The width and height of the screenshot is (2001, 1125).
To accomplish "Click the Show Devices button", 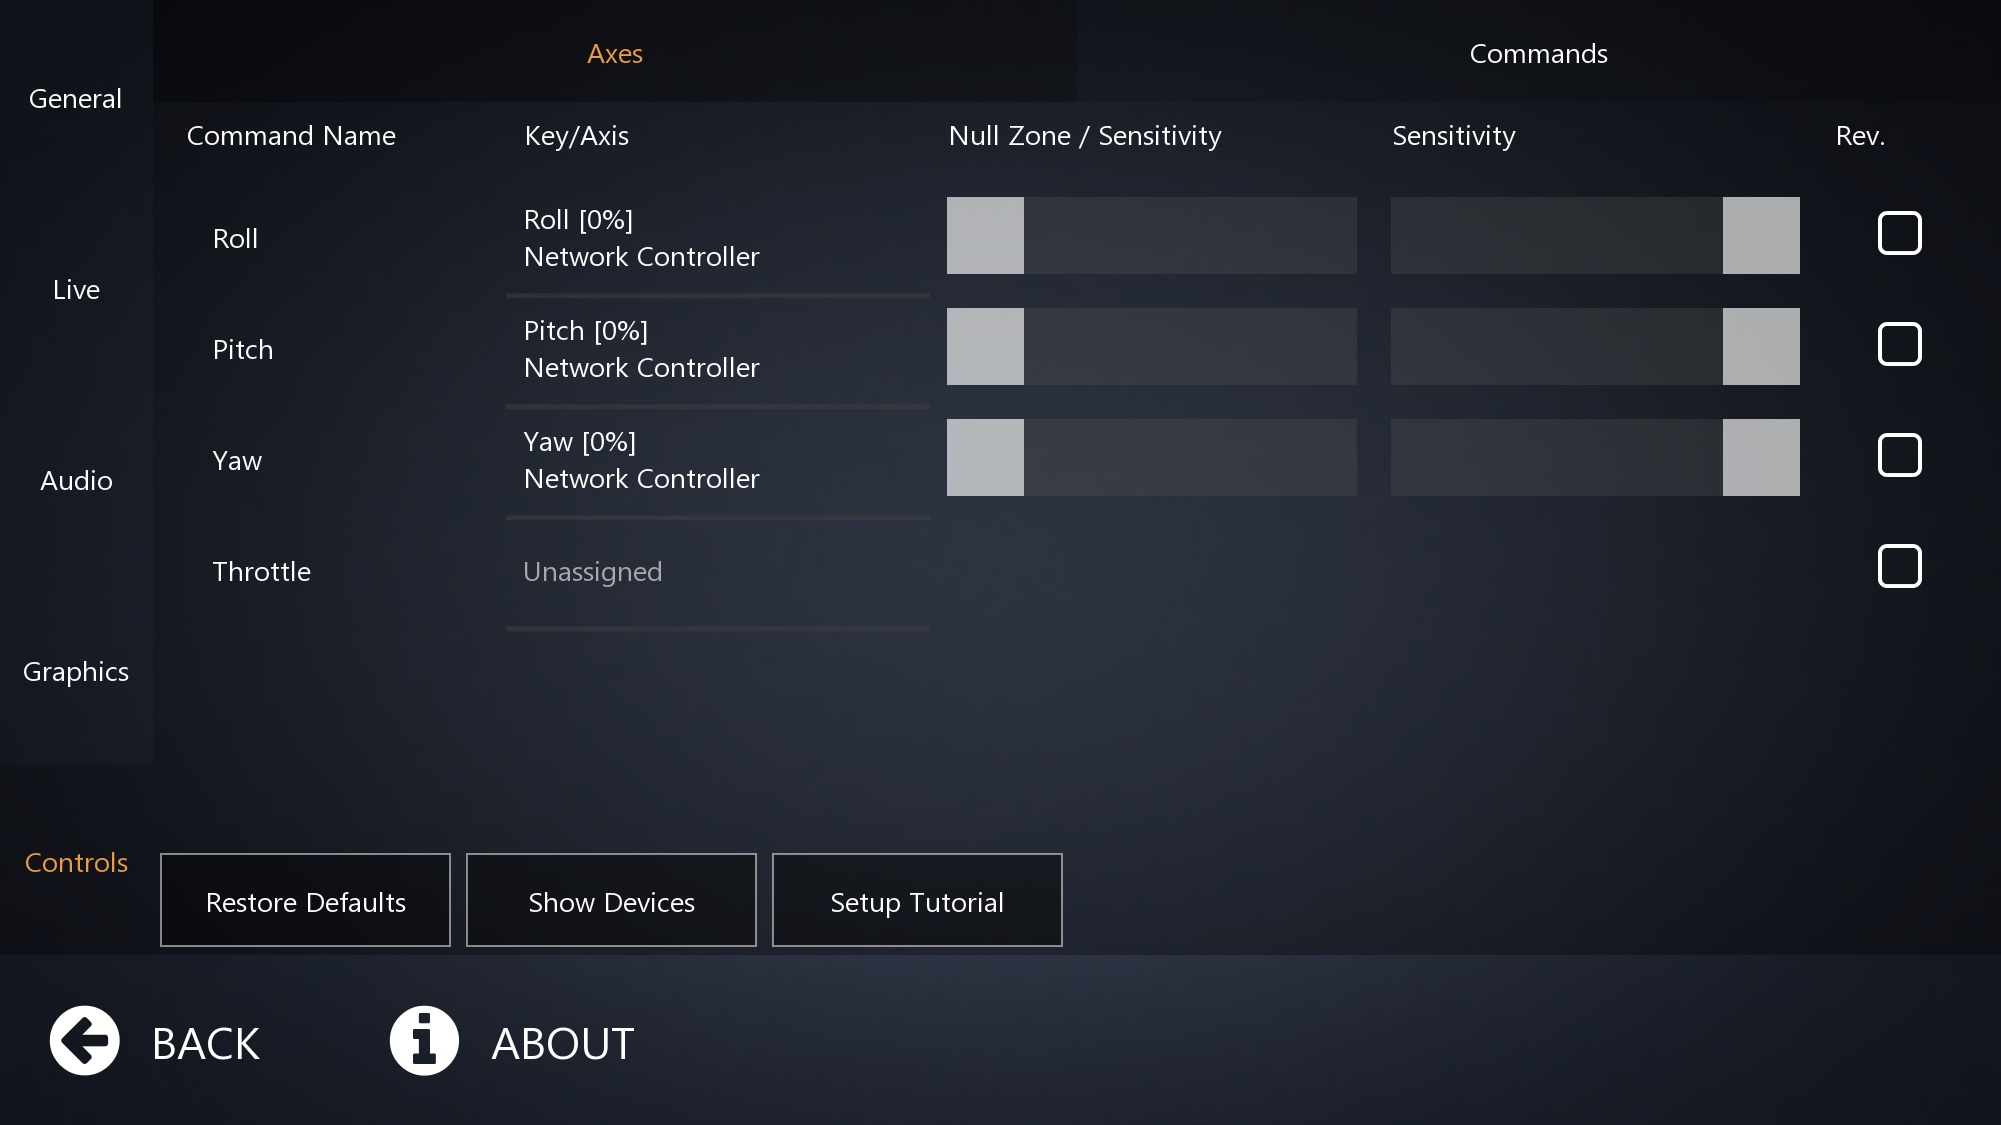I will (611, 901).
